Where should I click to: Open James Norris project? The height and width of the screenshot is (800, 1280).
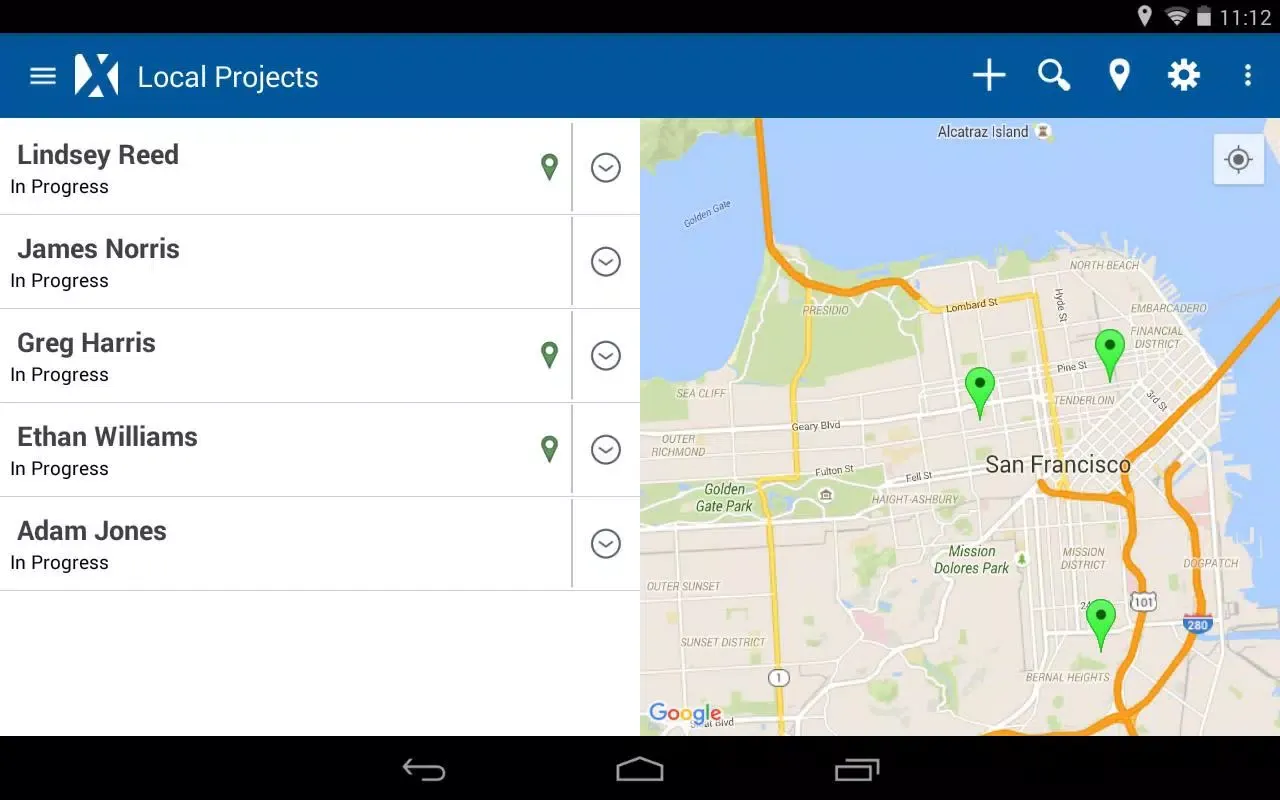coord(285,262)
